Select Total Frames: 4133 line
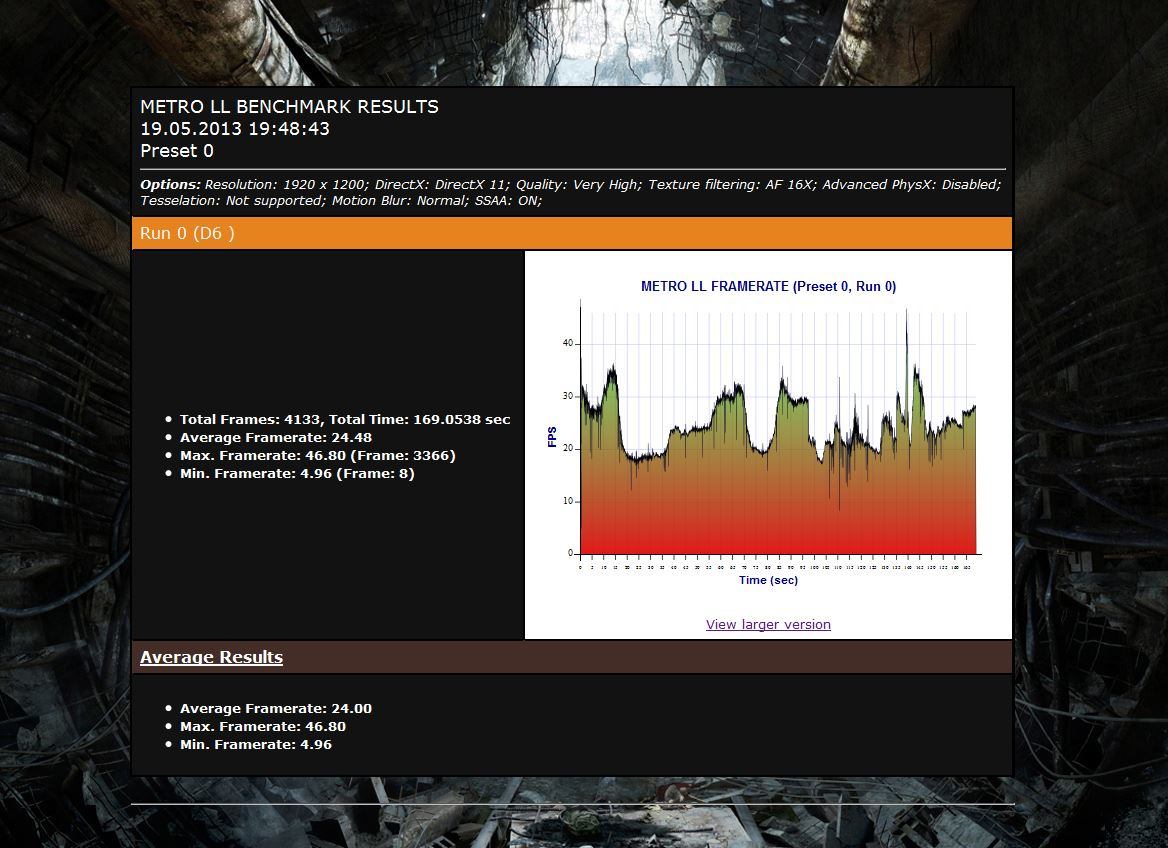 point(345,420)
